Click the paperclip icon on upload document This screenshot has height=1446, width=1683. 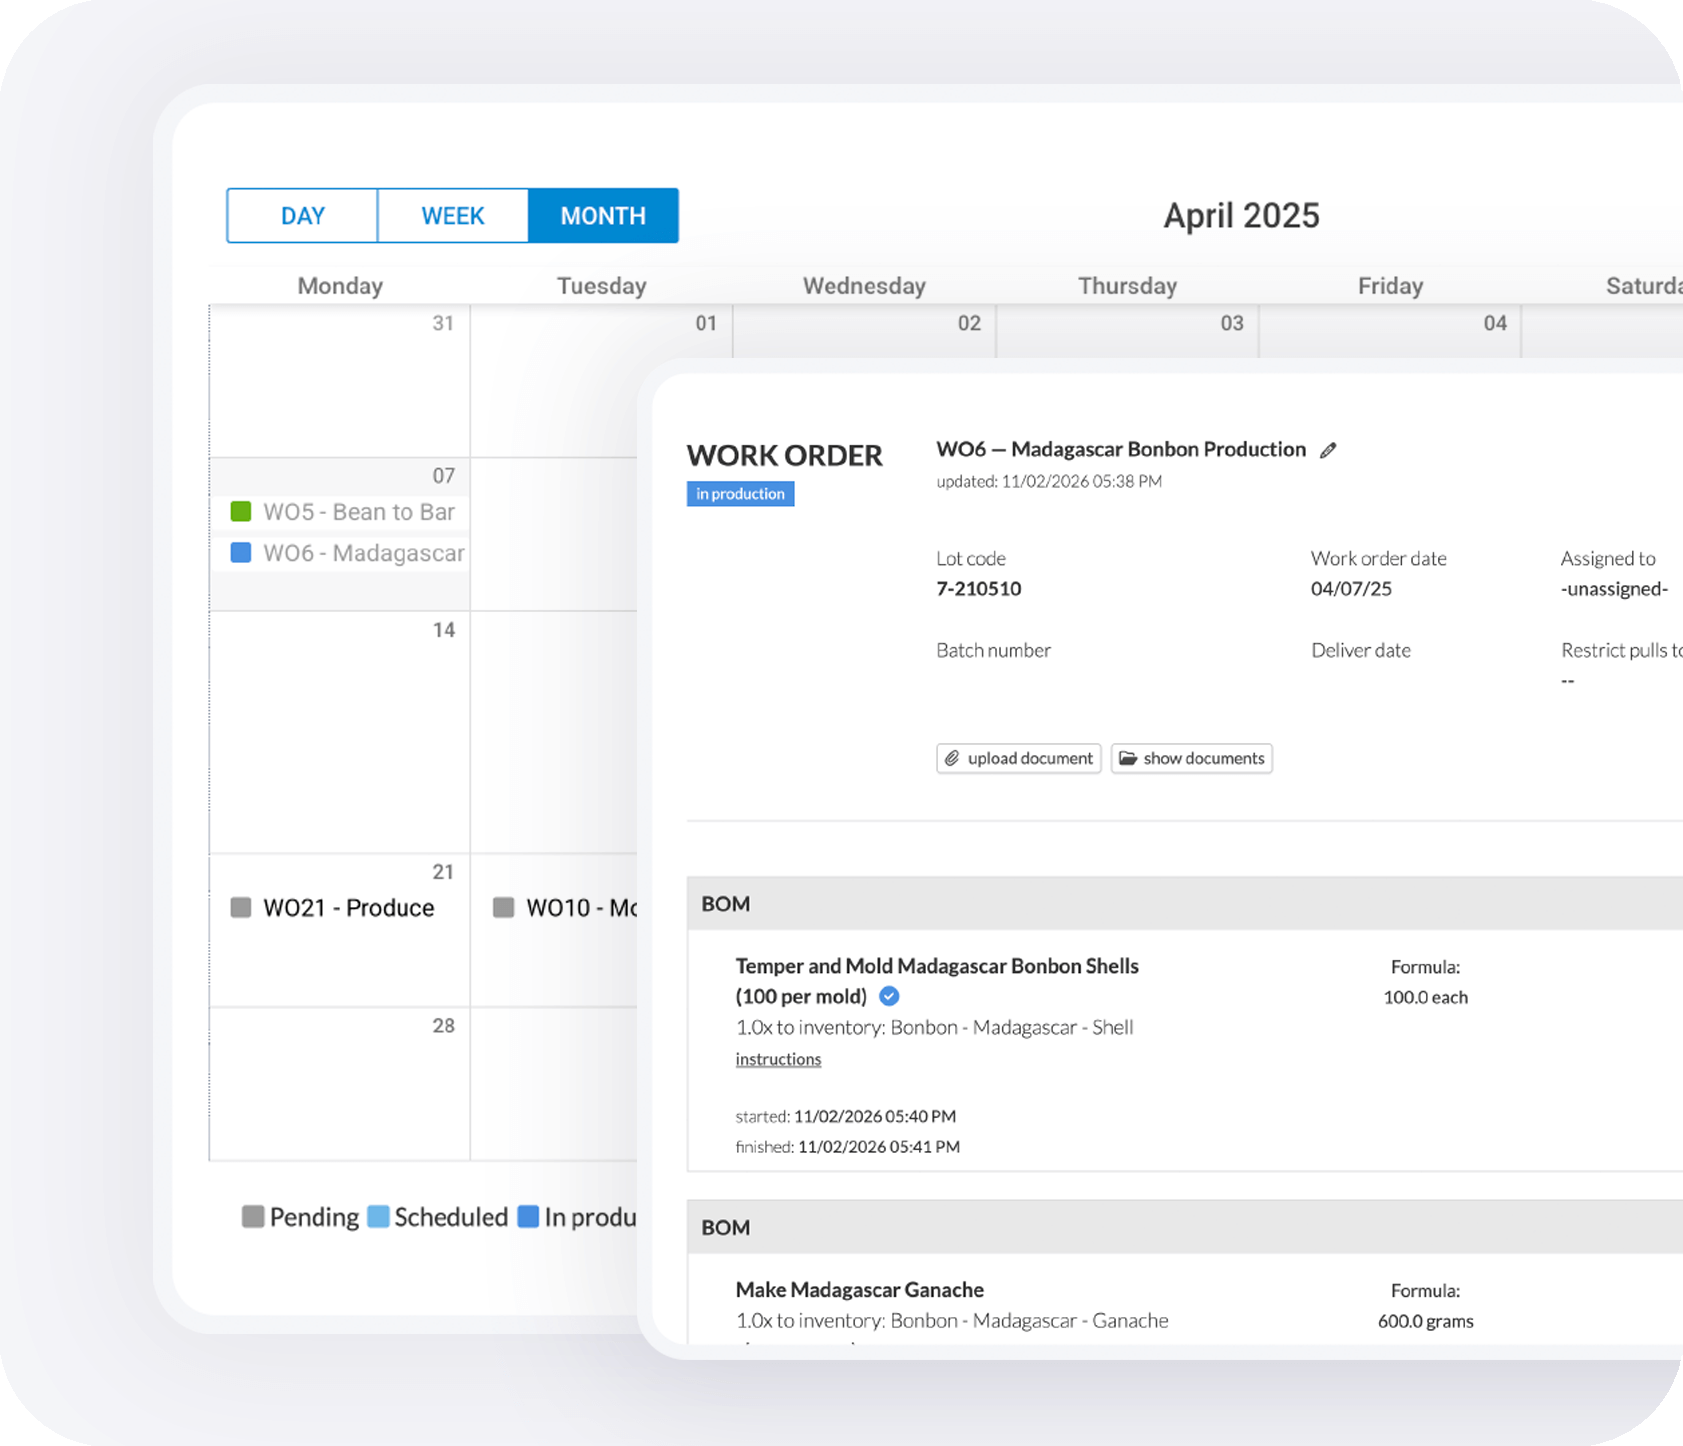pyautogui.click(x=952, y=758)
